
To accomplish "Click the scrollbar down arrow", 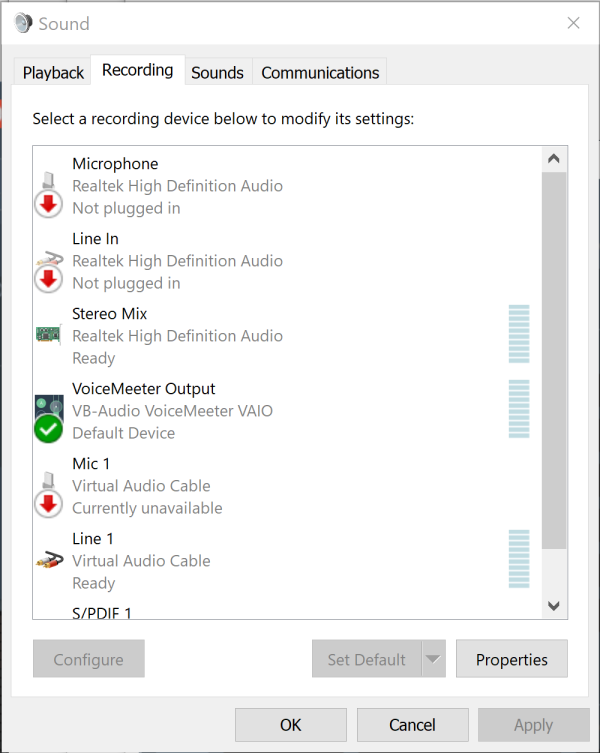I will tap(554, 606).
